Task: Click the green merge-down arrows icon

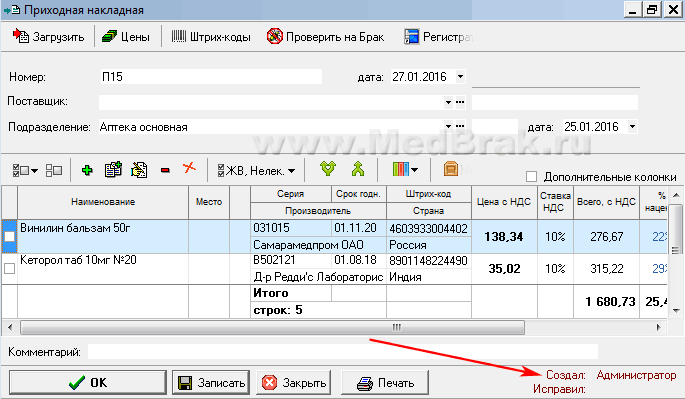Action: coord(328,169)
